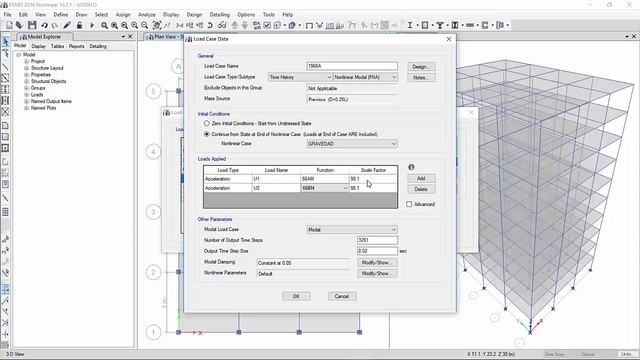Click the glasses perspective toggle icon
The width and height of the screenshot is (640, 360).
point(222,25)
